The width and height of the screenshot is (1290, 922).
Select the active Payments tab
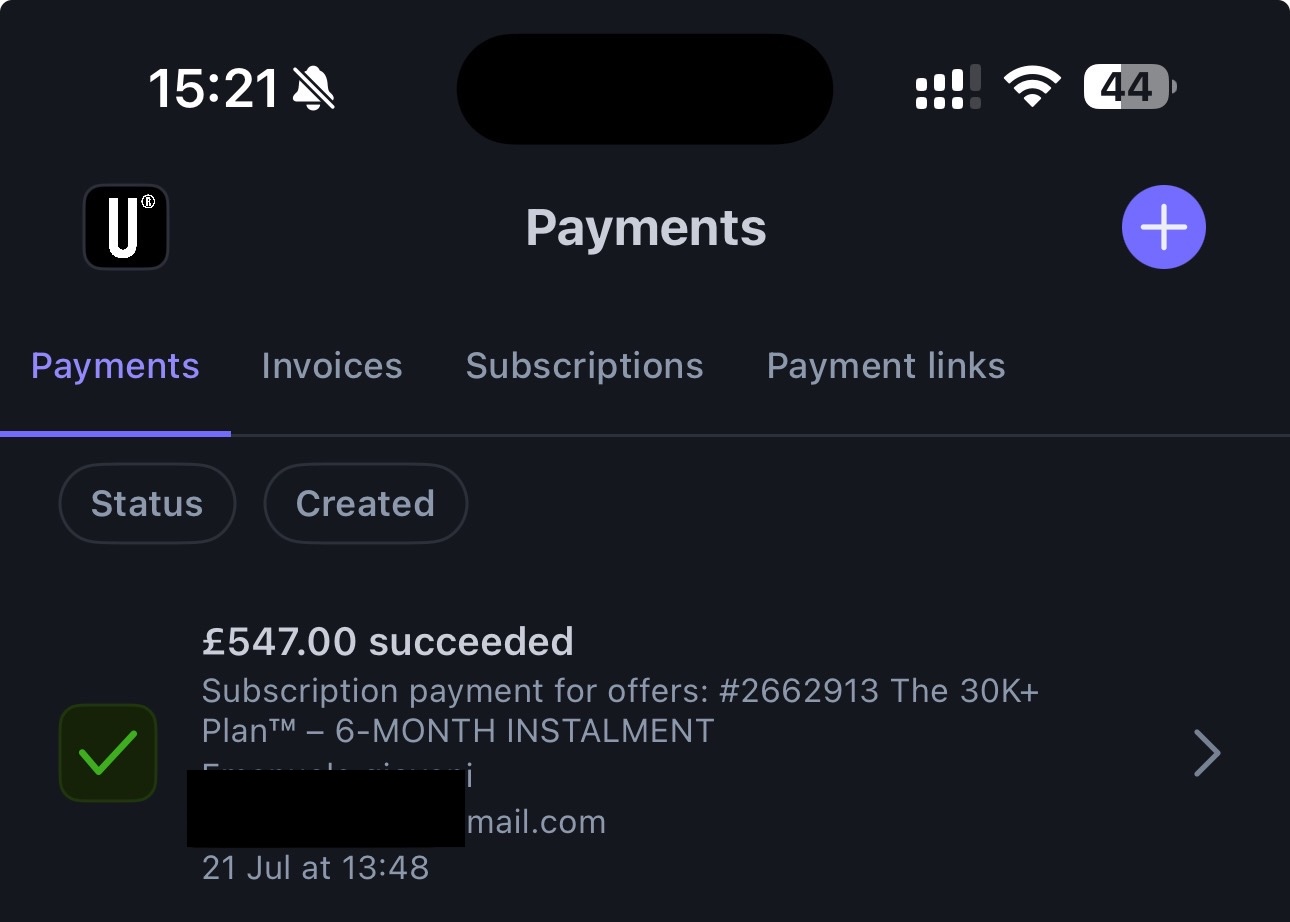[115, 366]
